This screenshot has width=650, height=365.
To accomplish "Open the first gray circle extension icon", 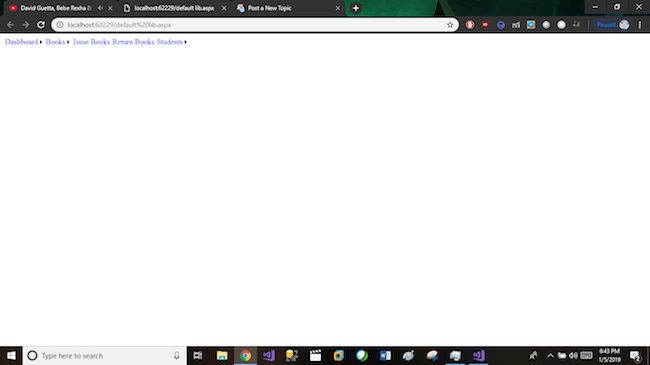I will click(x=546, y=25).
